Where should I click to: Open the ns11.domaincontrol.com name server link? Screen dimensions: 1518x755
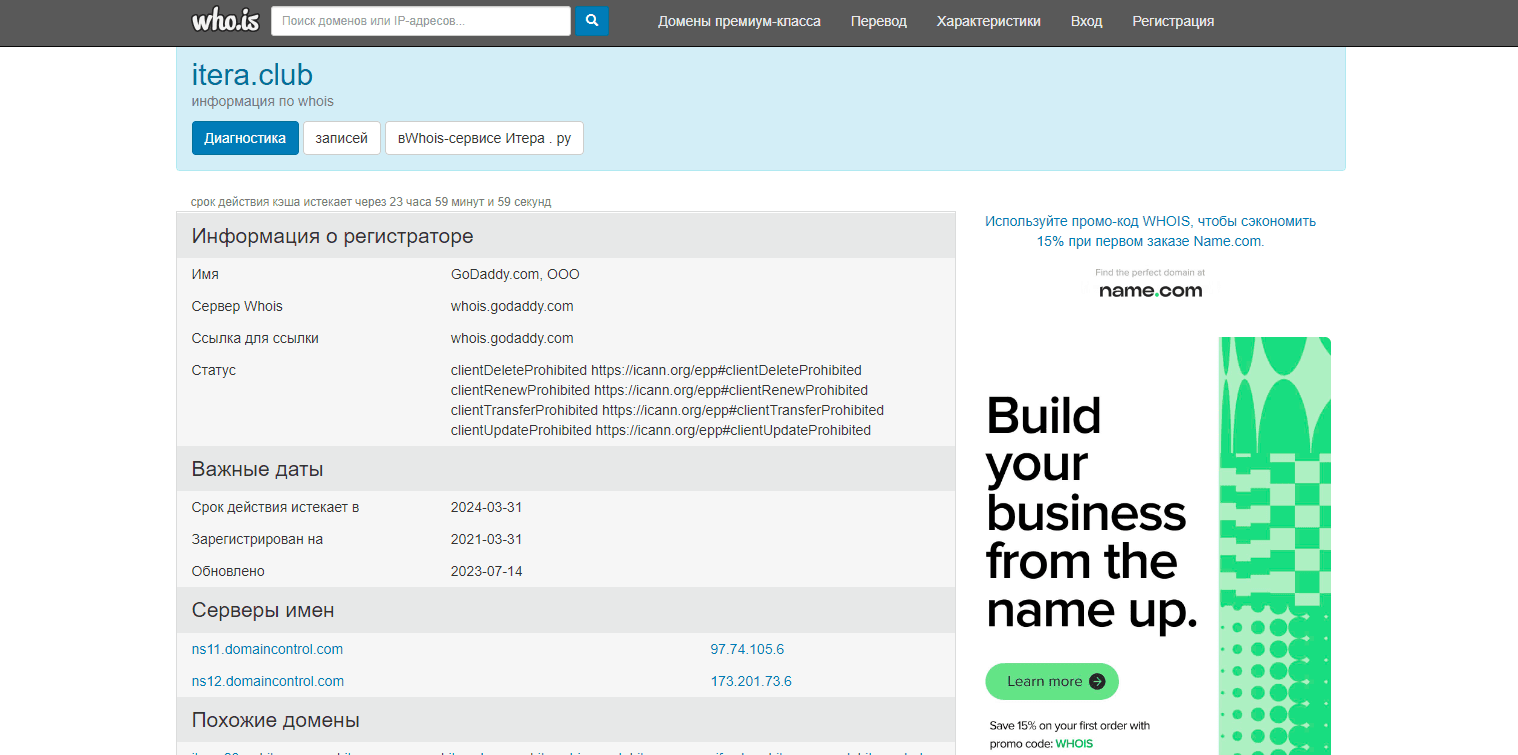pos(267,650)
